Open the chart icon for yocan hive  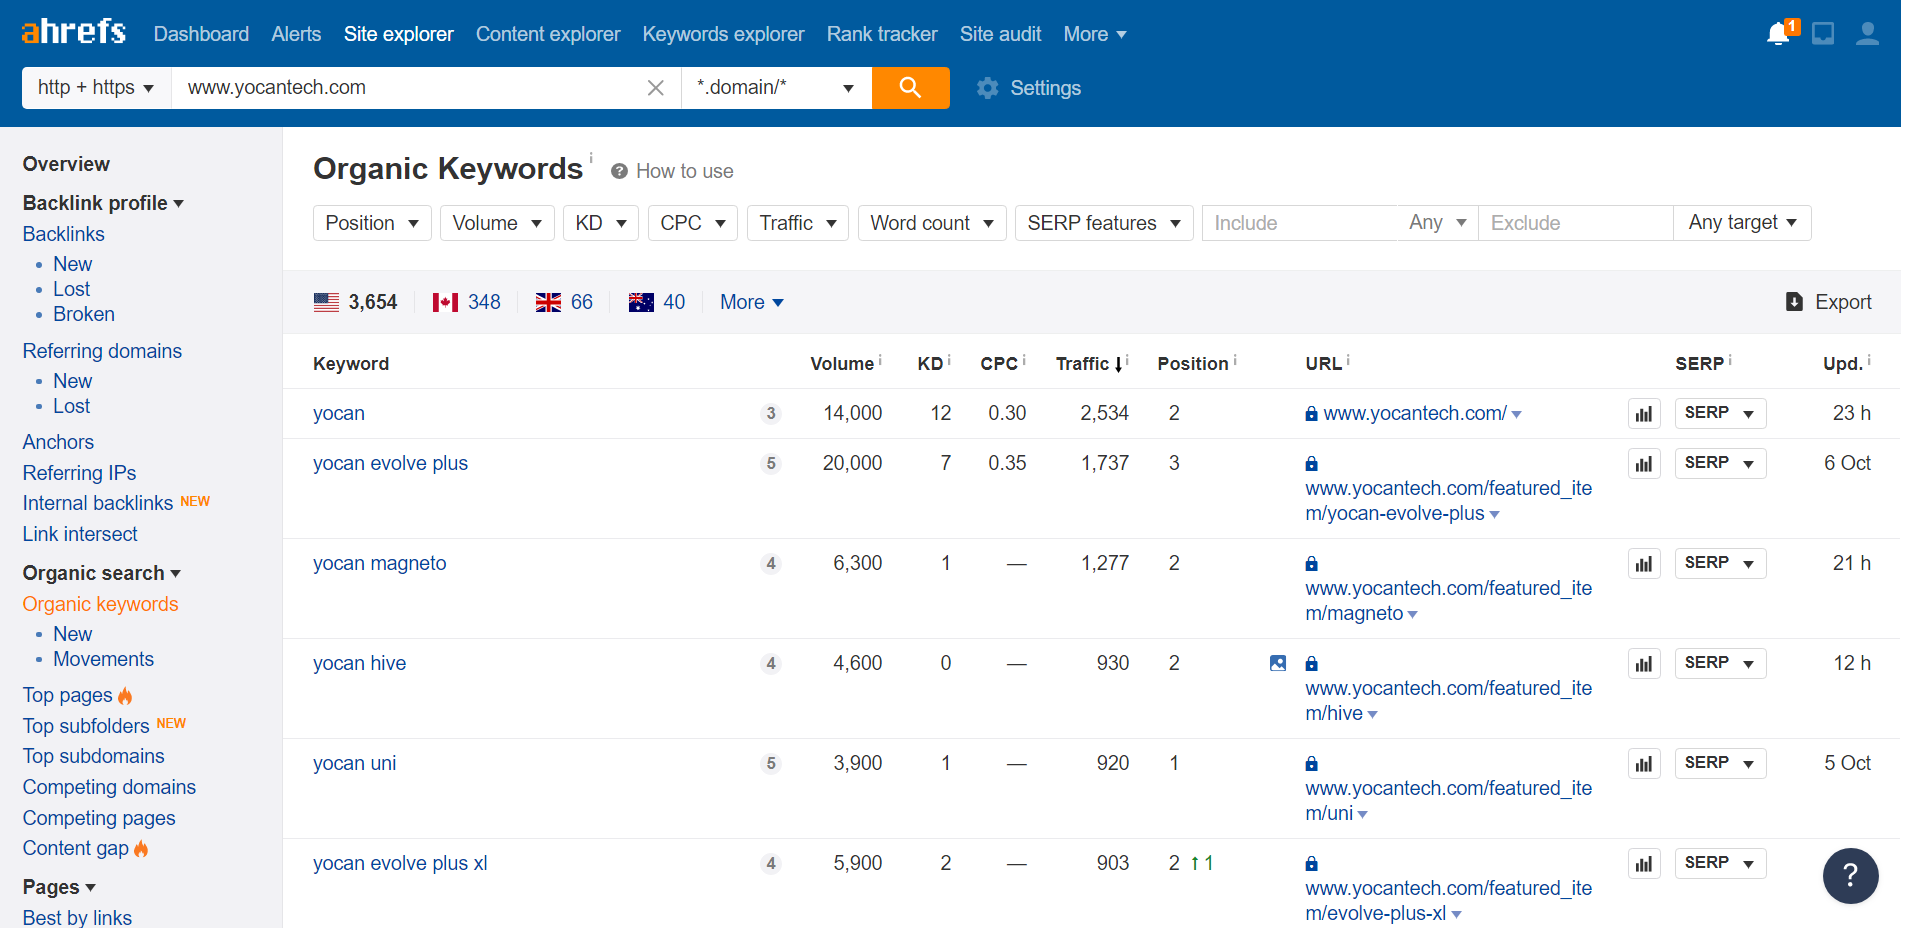(1644, 663)
